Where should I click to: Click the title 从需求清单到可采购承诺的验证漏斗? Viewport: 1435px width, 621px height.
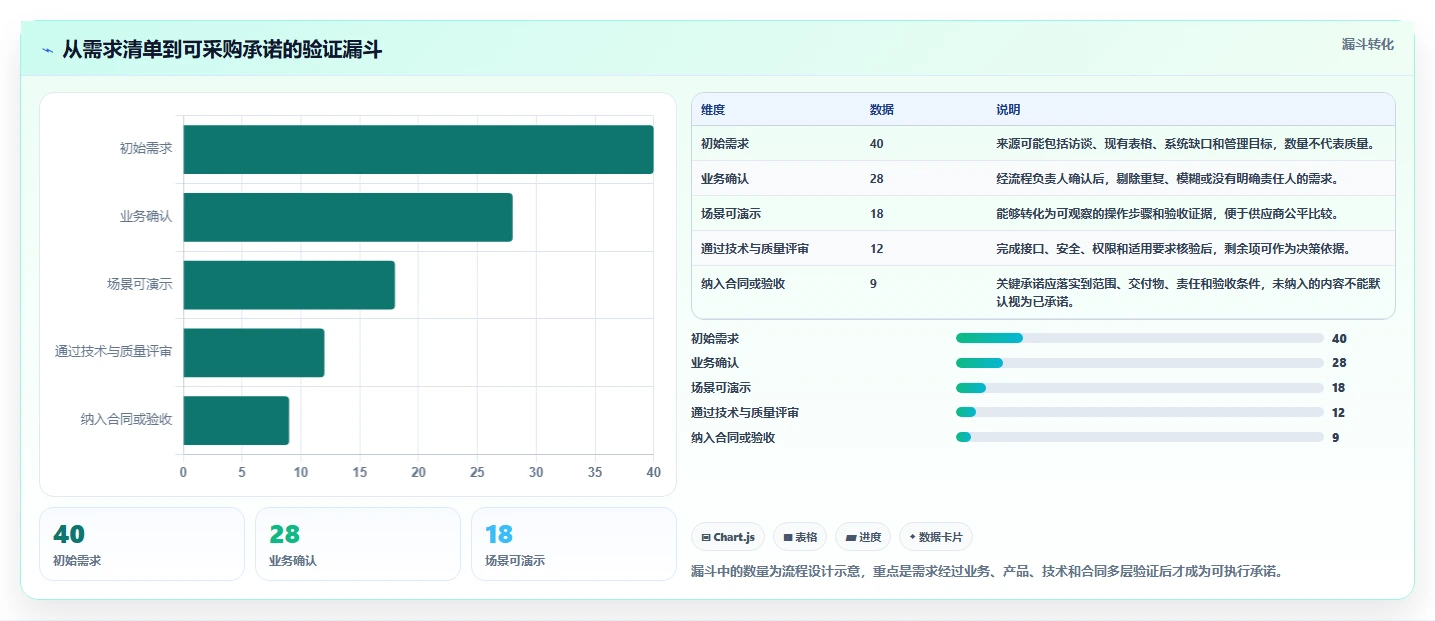(222, 50)
